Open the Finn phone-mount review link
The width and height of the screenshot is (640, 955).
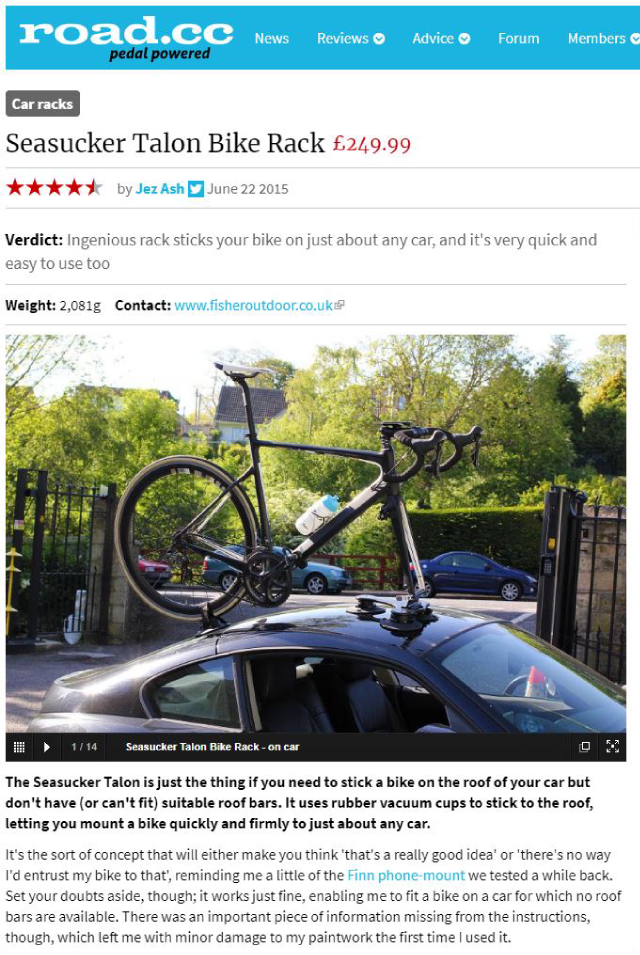[406, 875]
